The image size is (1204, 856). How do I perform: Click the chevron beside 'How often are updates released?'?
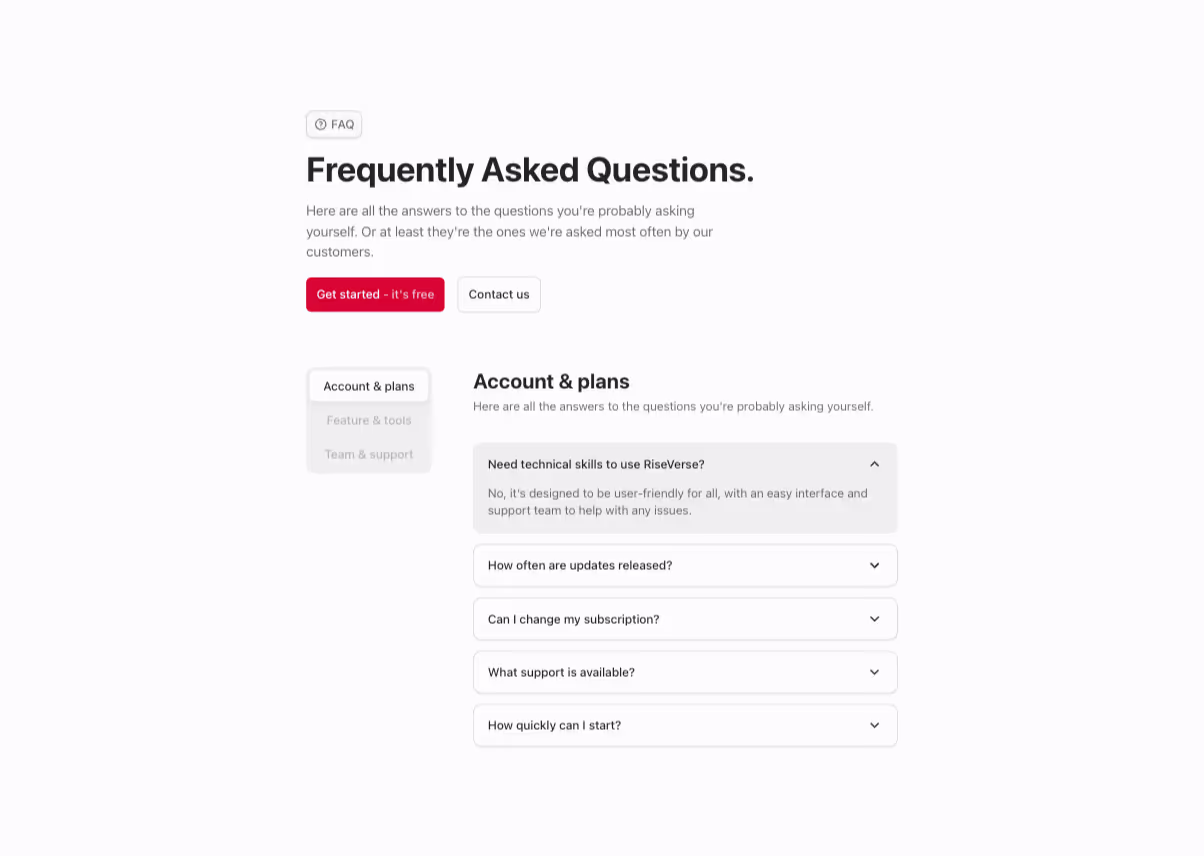(873, 565)
